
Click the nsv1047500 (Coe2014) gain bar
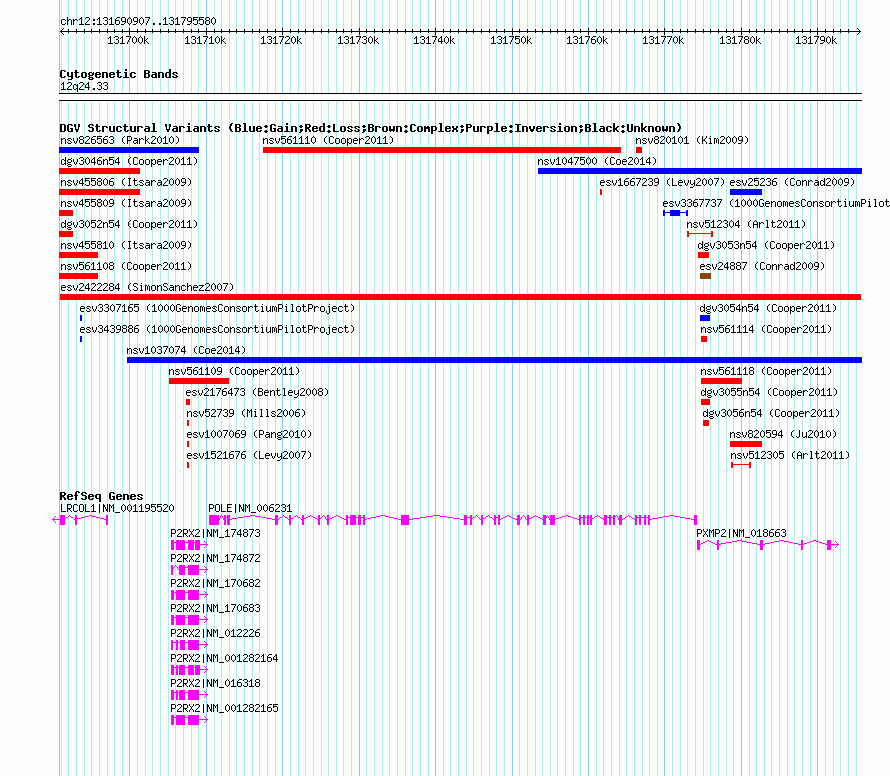700,171
